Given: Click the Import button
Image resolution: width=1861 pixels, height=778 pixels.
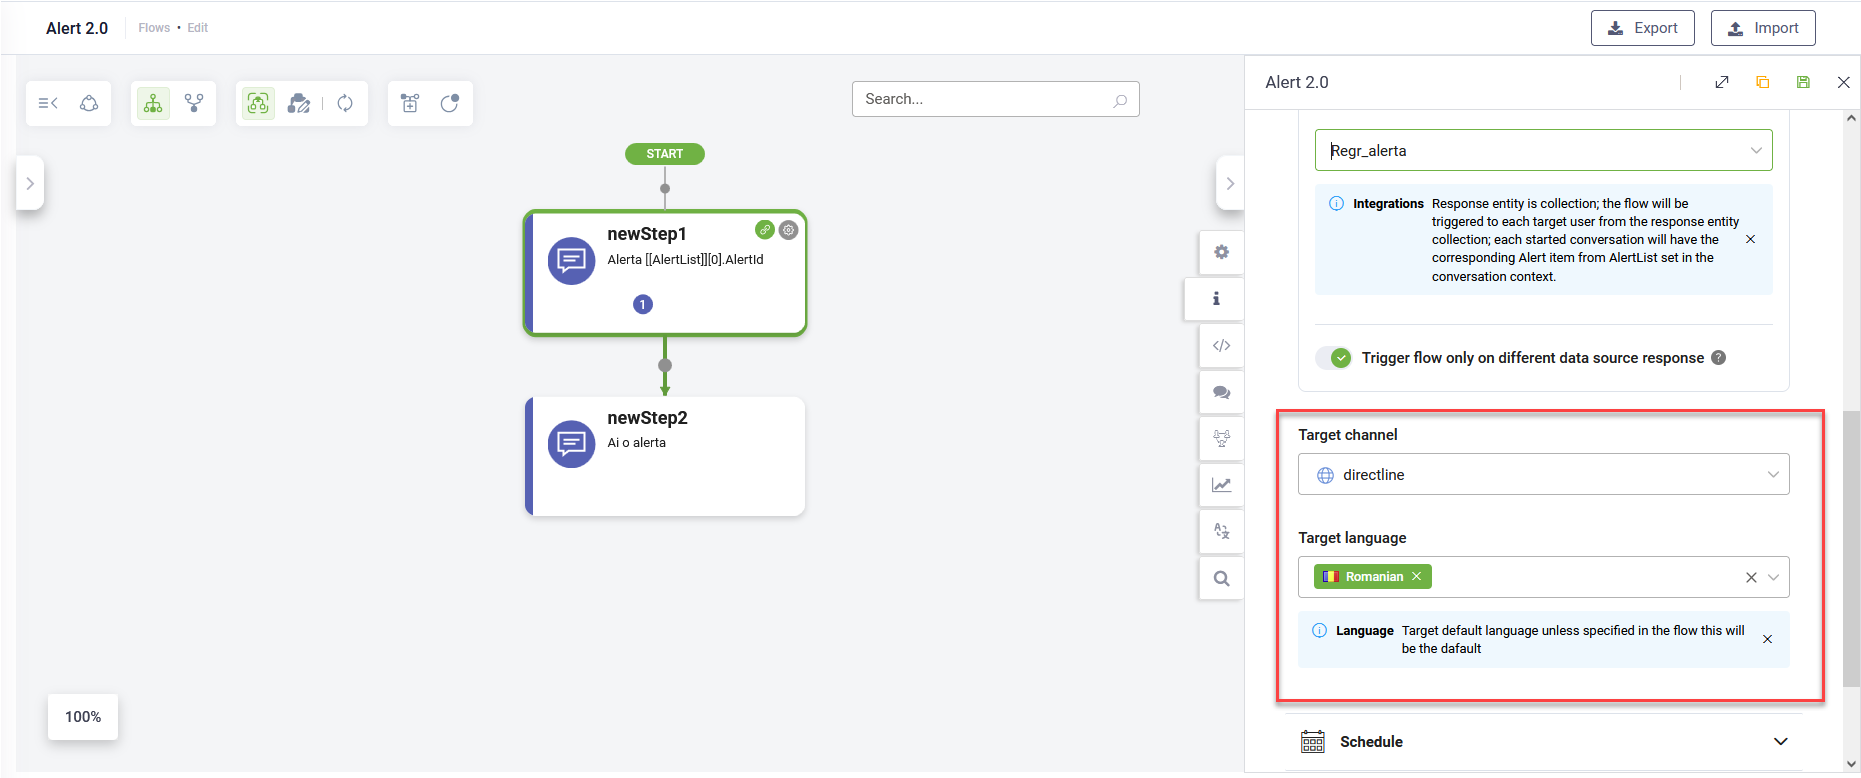Looking at the screenshot, I should pos(1762,28).
